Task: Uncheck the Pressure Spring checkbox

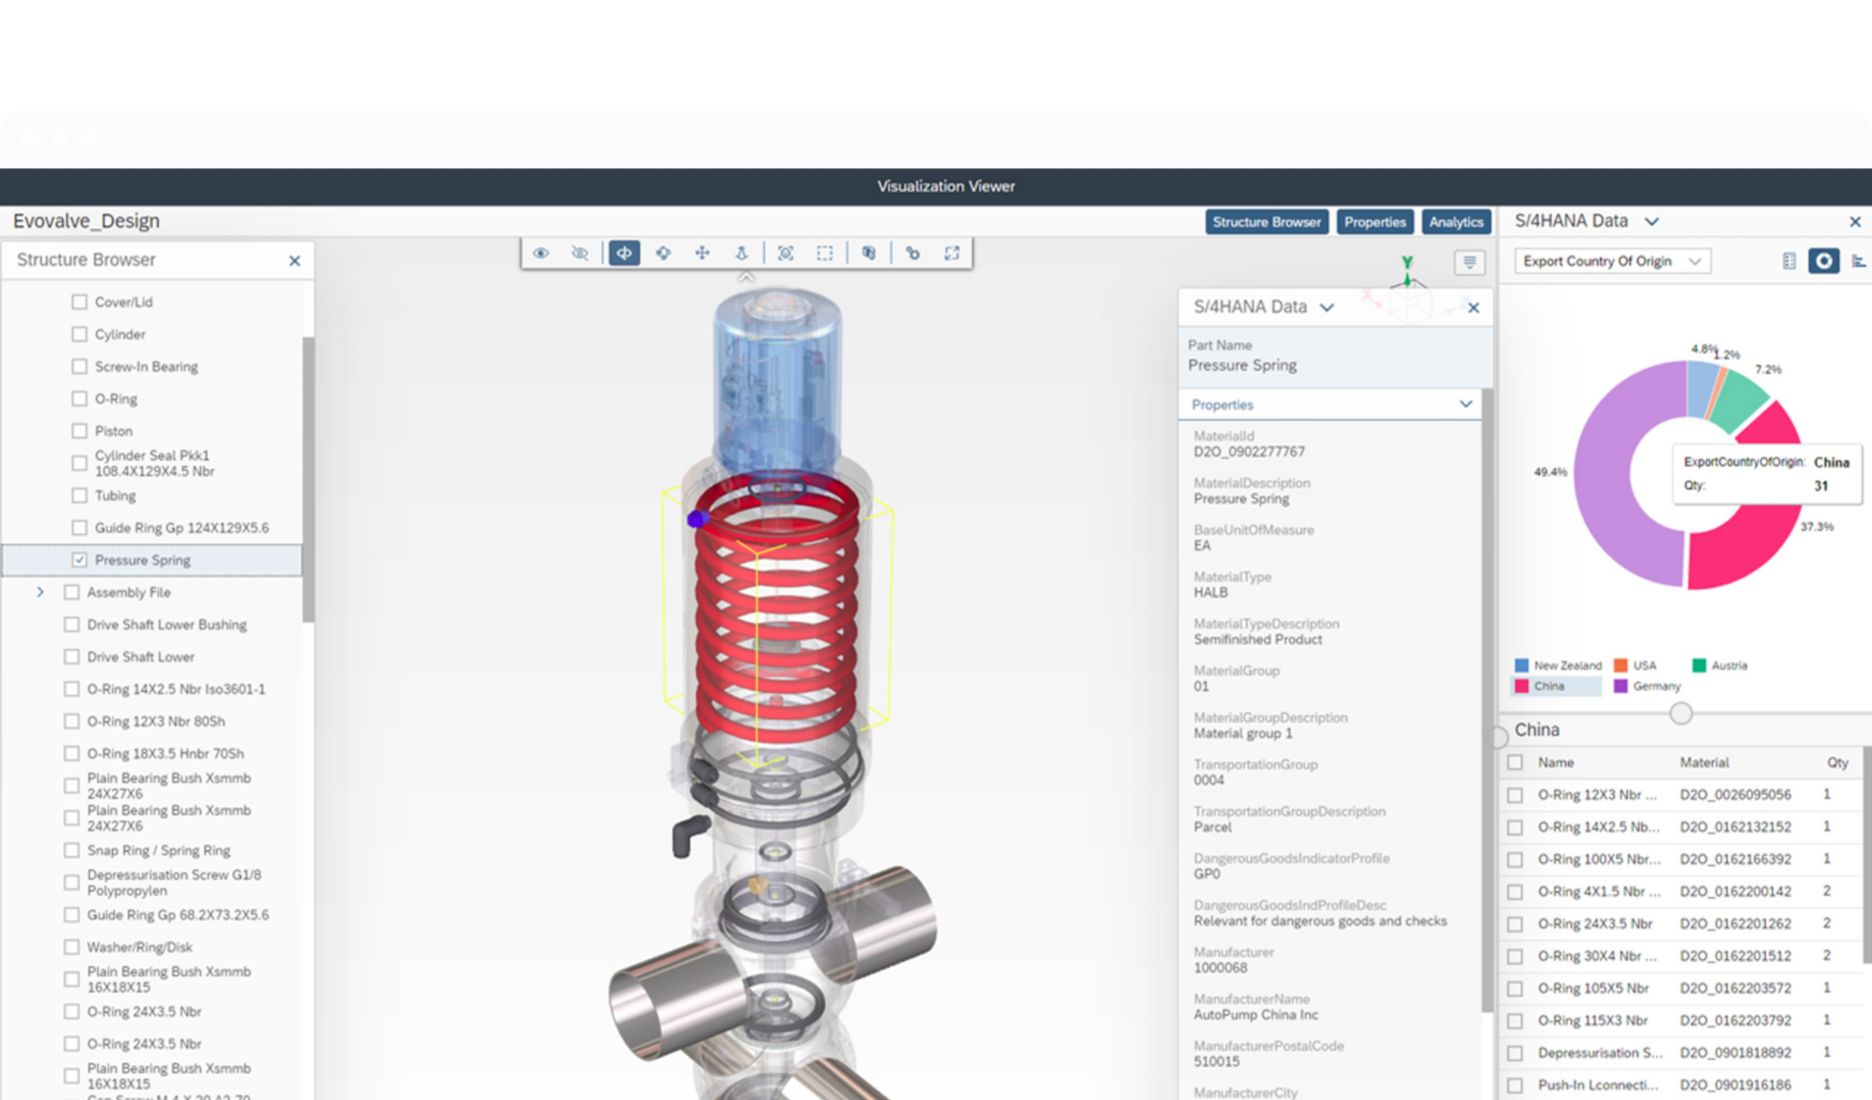Action: [79, 560]
